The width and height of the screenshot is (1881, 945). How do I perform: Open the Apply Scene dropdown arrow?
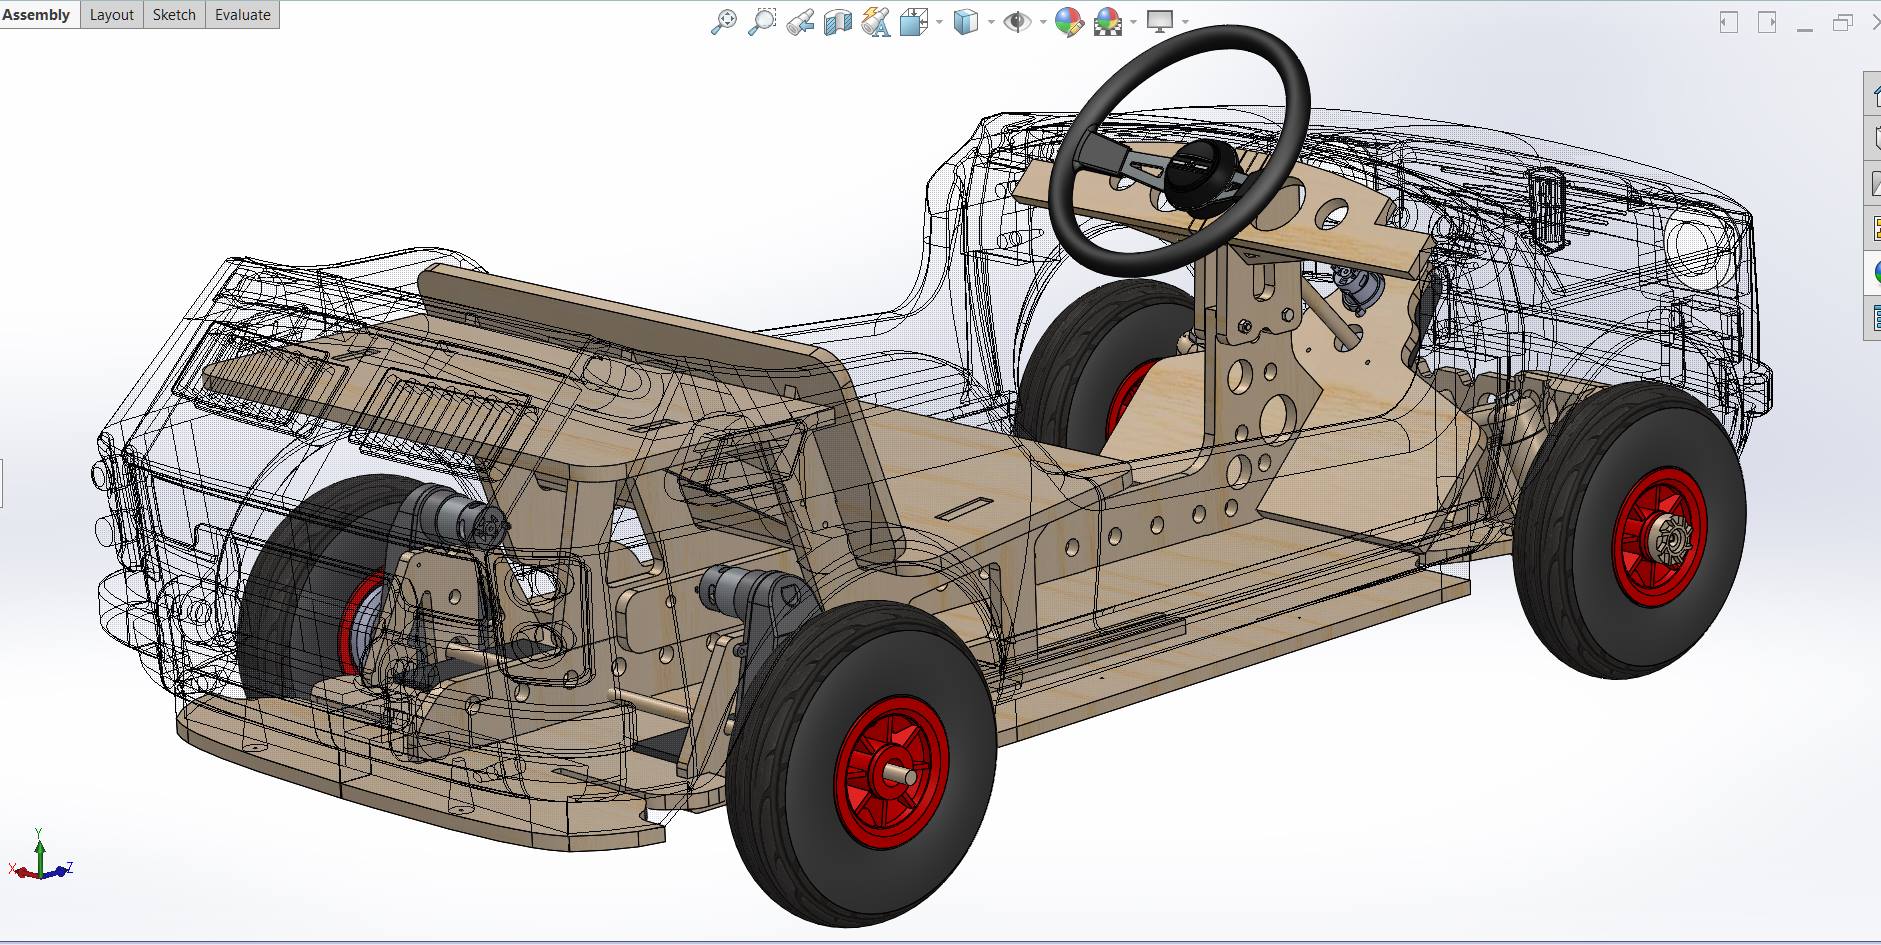click(1133, 22)
